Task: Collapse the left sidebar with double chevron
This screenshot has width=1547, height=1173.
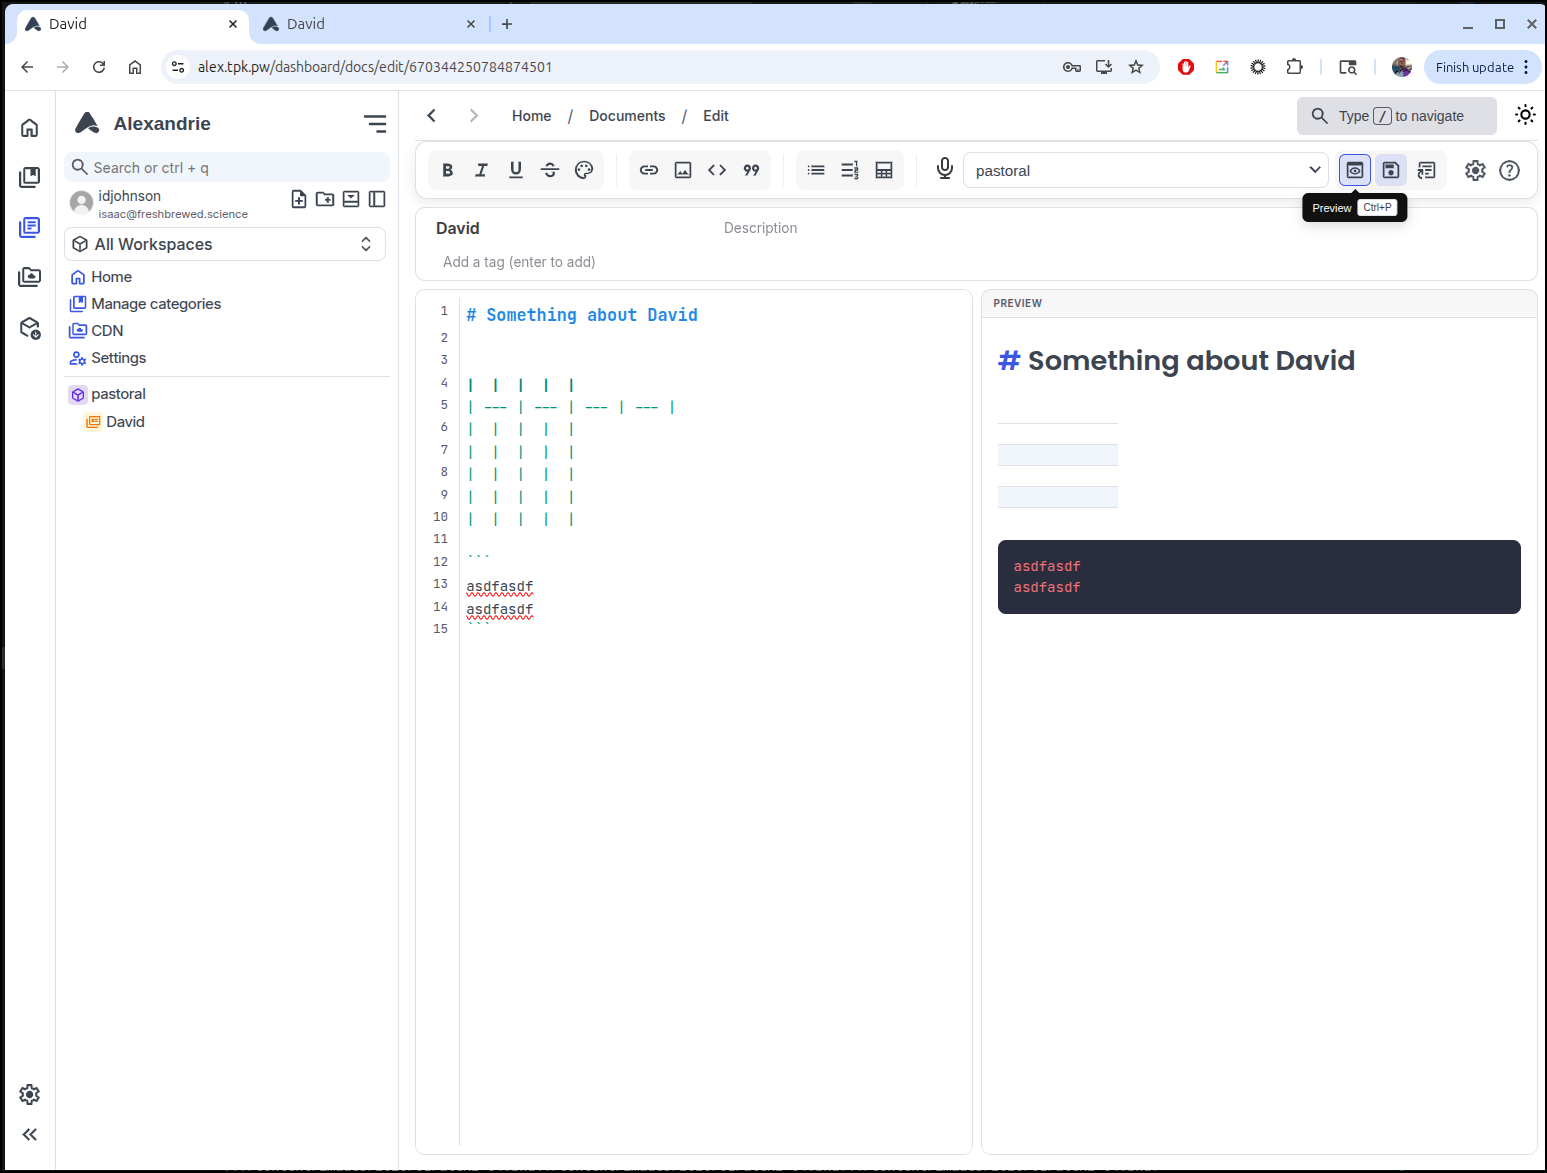Action: click(30, 1134)
